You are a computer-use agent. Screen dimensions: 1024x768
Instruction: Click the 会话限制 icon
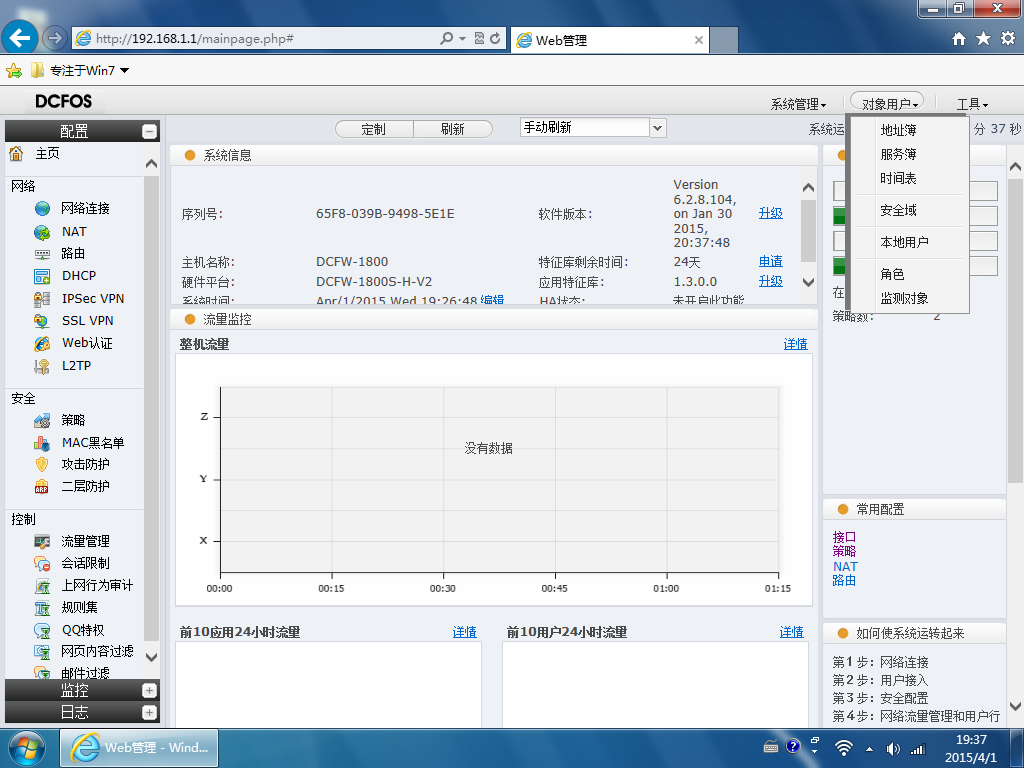pos(42,564)
